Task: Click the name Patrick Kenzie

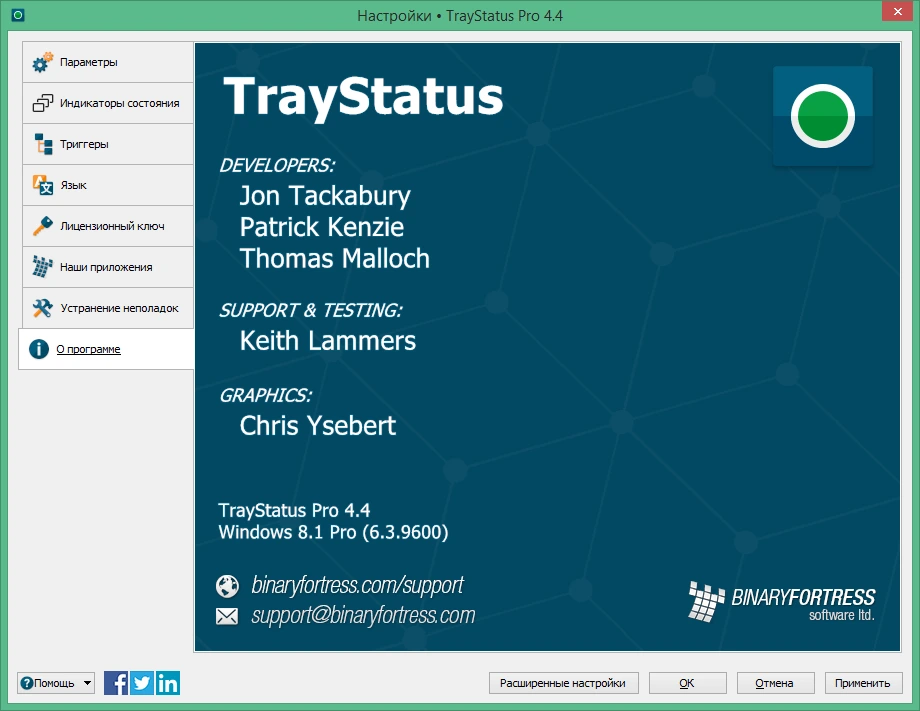Action: coord(322,227)
